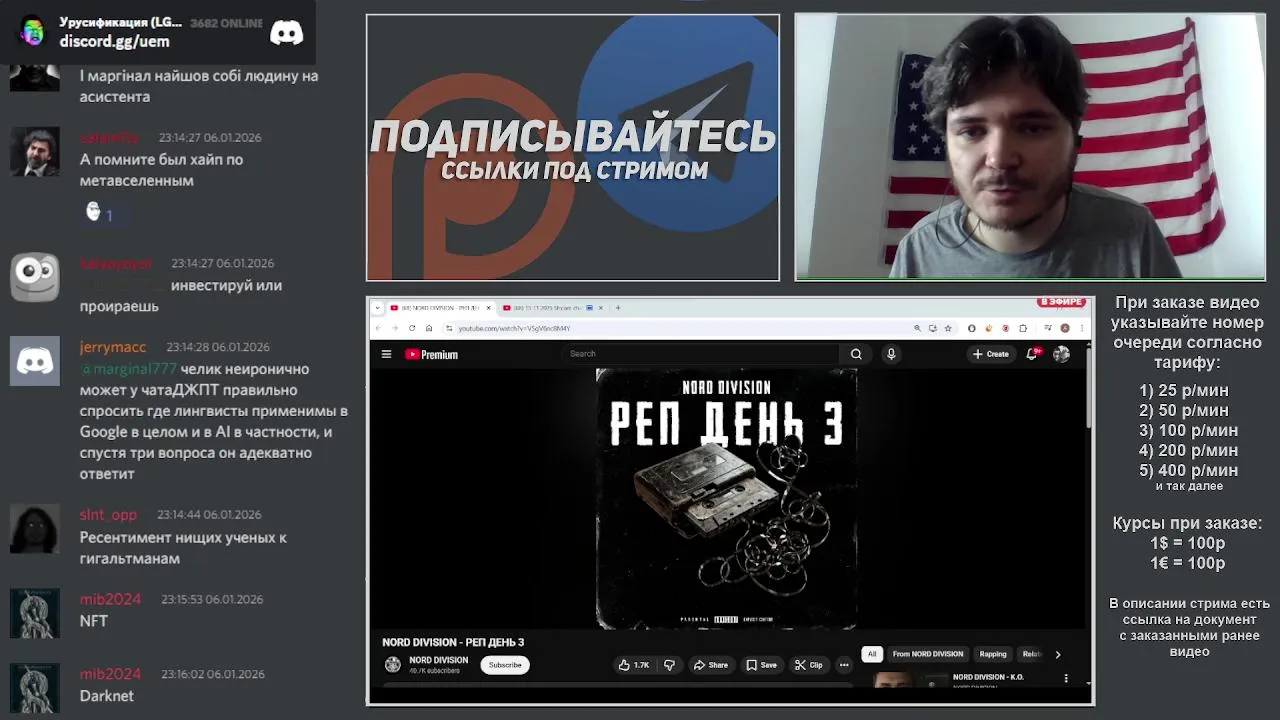Open more actions ellipsis under video
The image size is (1280, 720).
point(844,665)
